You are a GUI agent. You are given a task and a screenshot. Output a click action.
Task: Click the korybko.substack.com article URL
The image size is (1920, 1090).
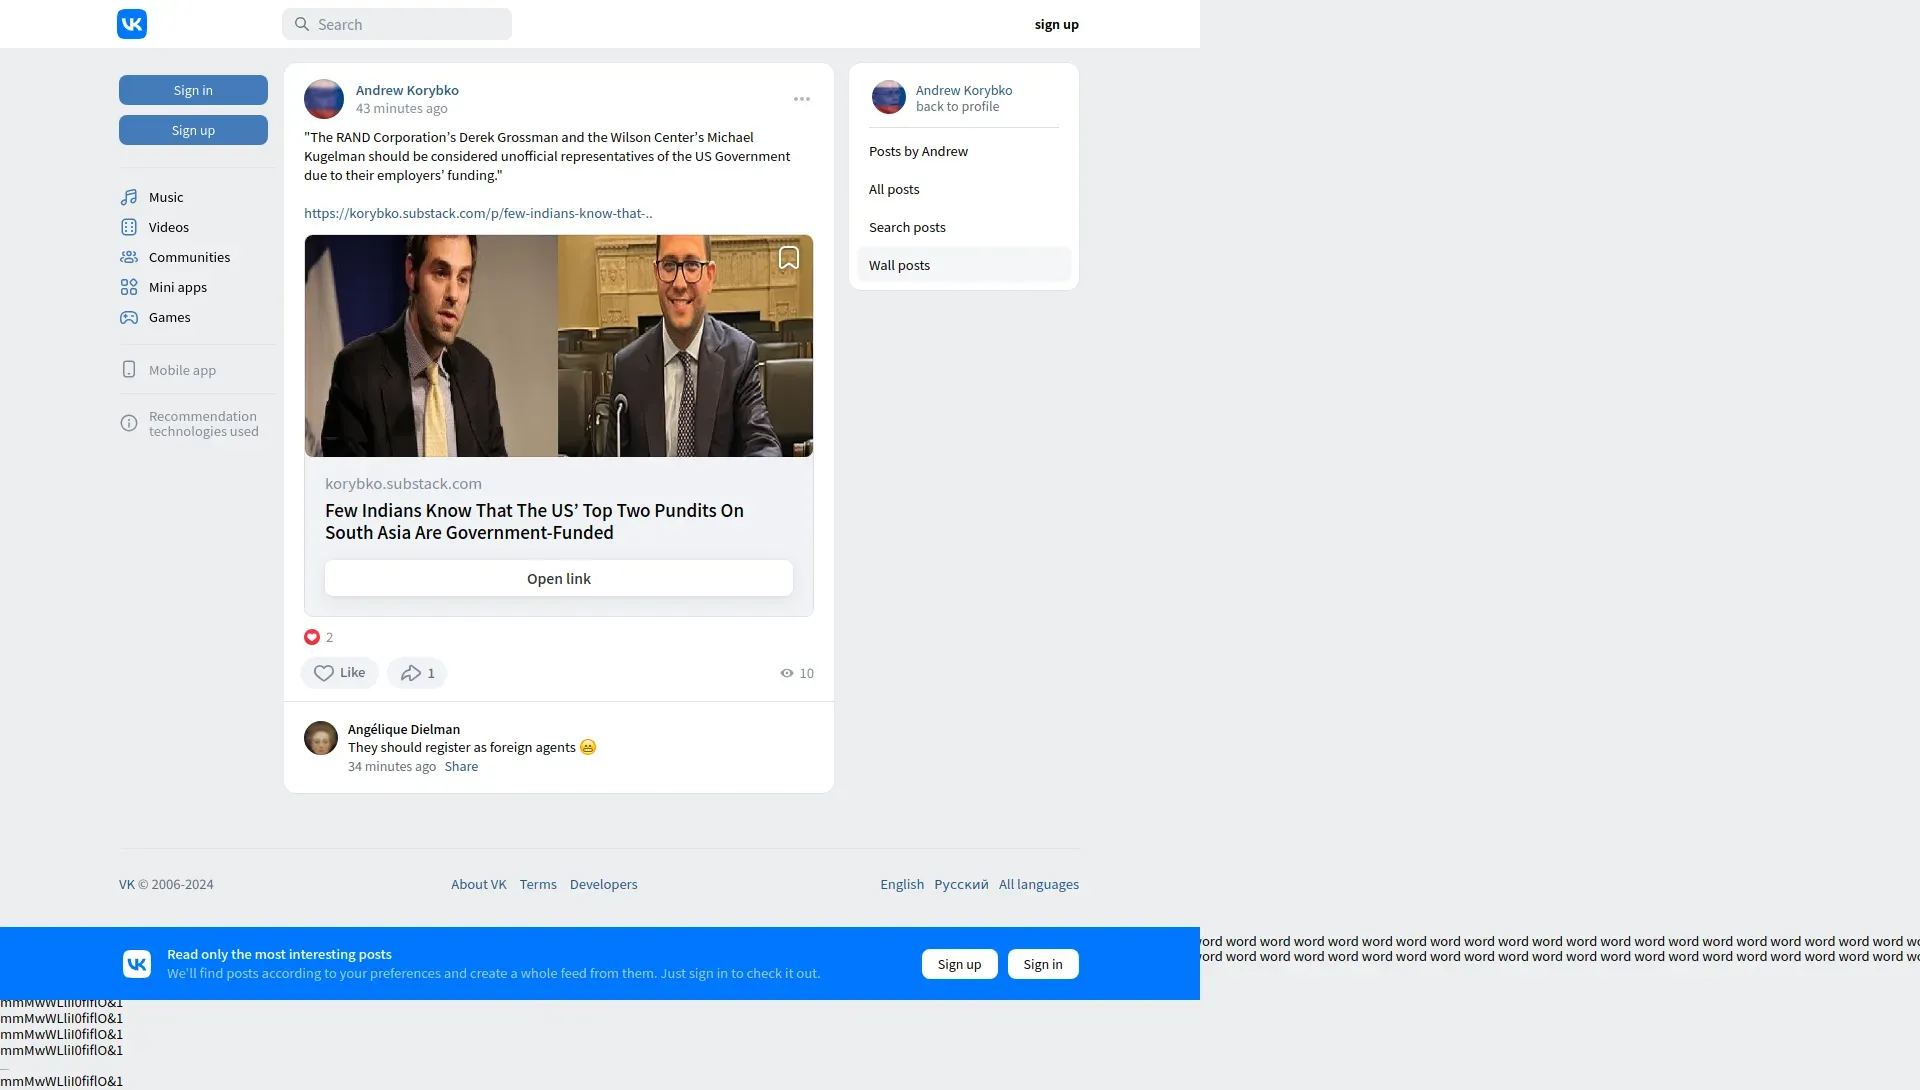(x=478, y=213)
